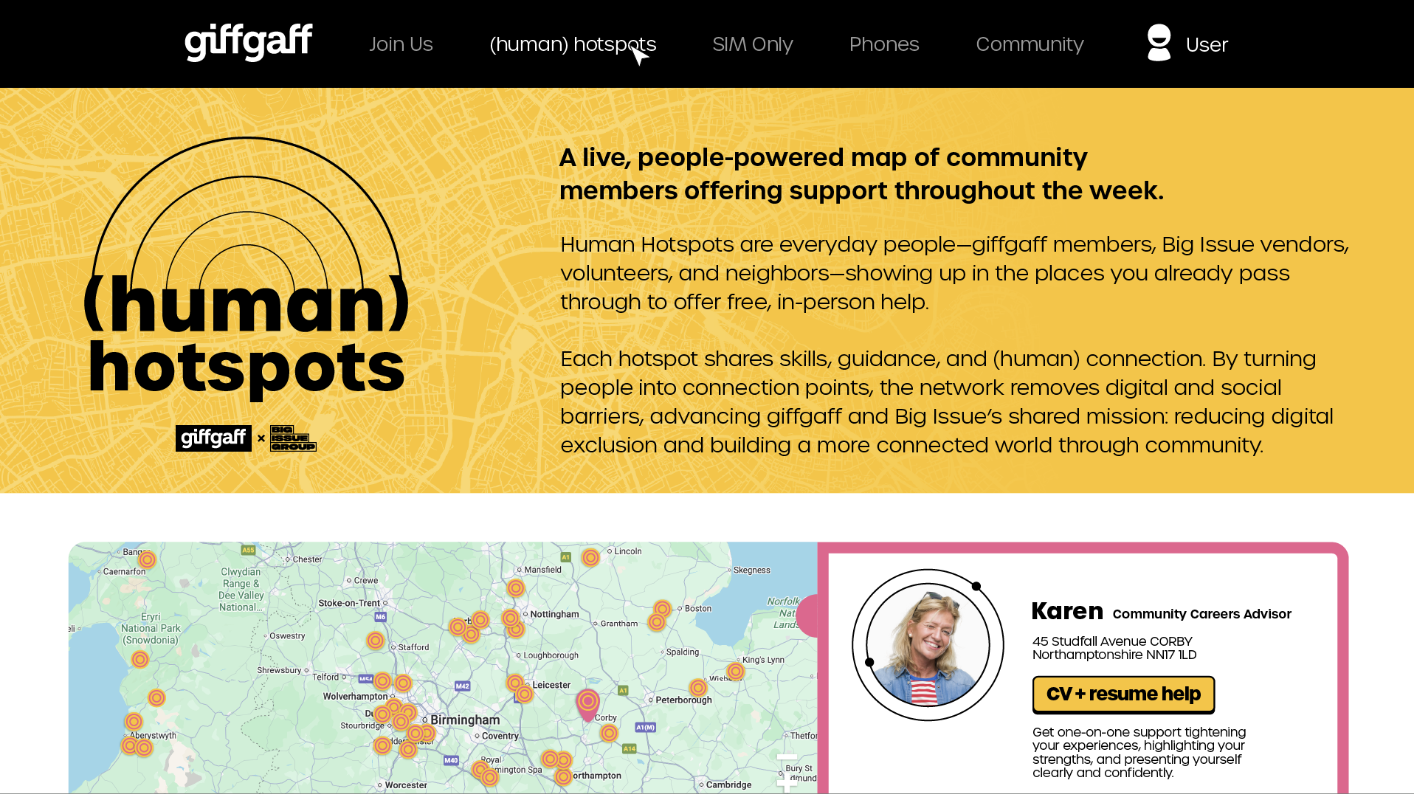Open the Join Us menu item
This screenshot has height=794, width=1414.
401,44
